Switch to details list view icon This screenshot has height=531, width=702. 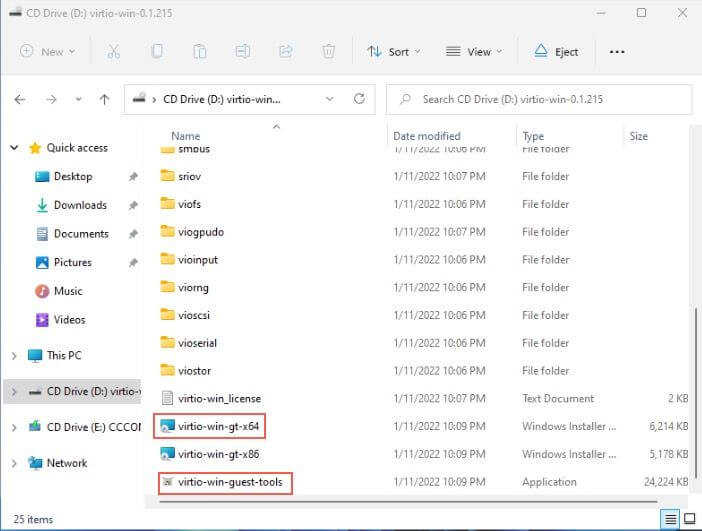tap(669, 519)
